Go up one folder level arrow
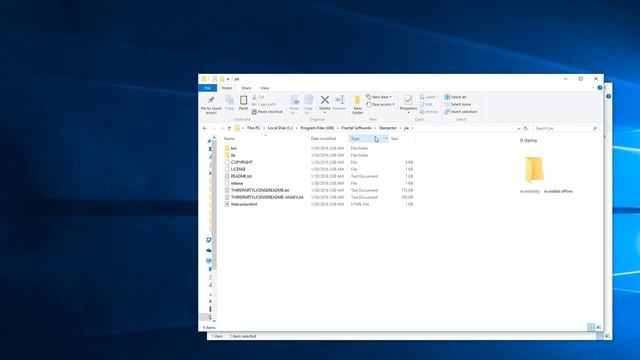This screenshot has width=640, height=360. point(229,129)
